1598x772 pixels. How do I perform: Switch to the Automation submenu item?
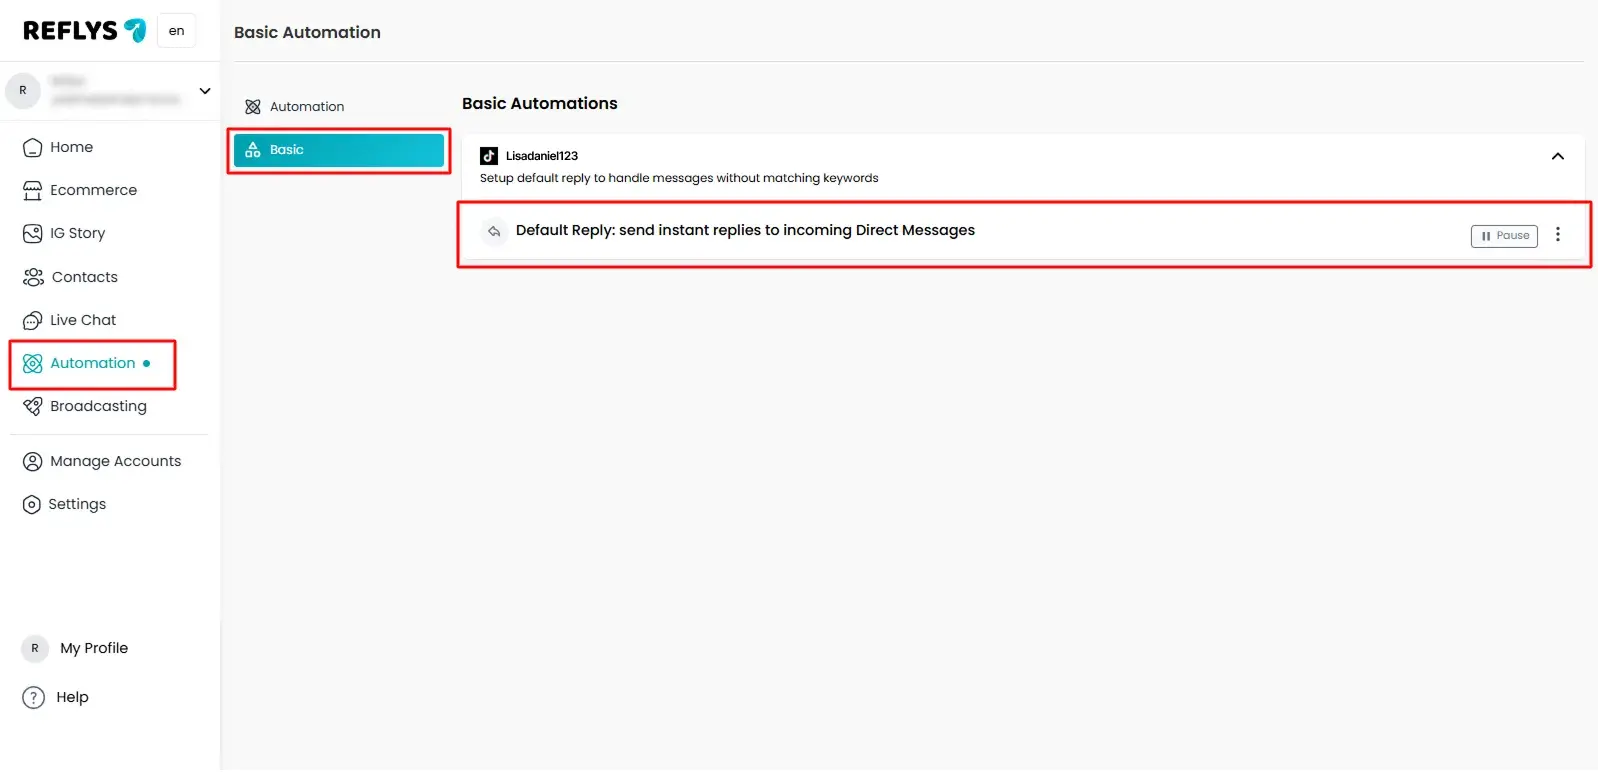[306, 107]
